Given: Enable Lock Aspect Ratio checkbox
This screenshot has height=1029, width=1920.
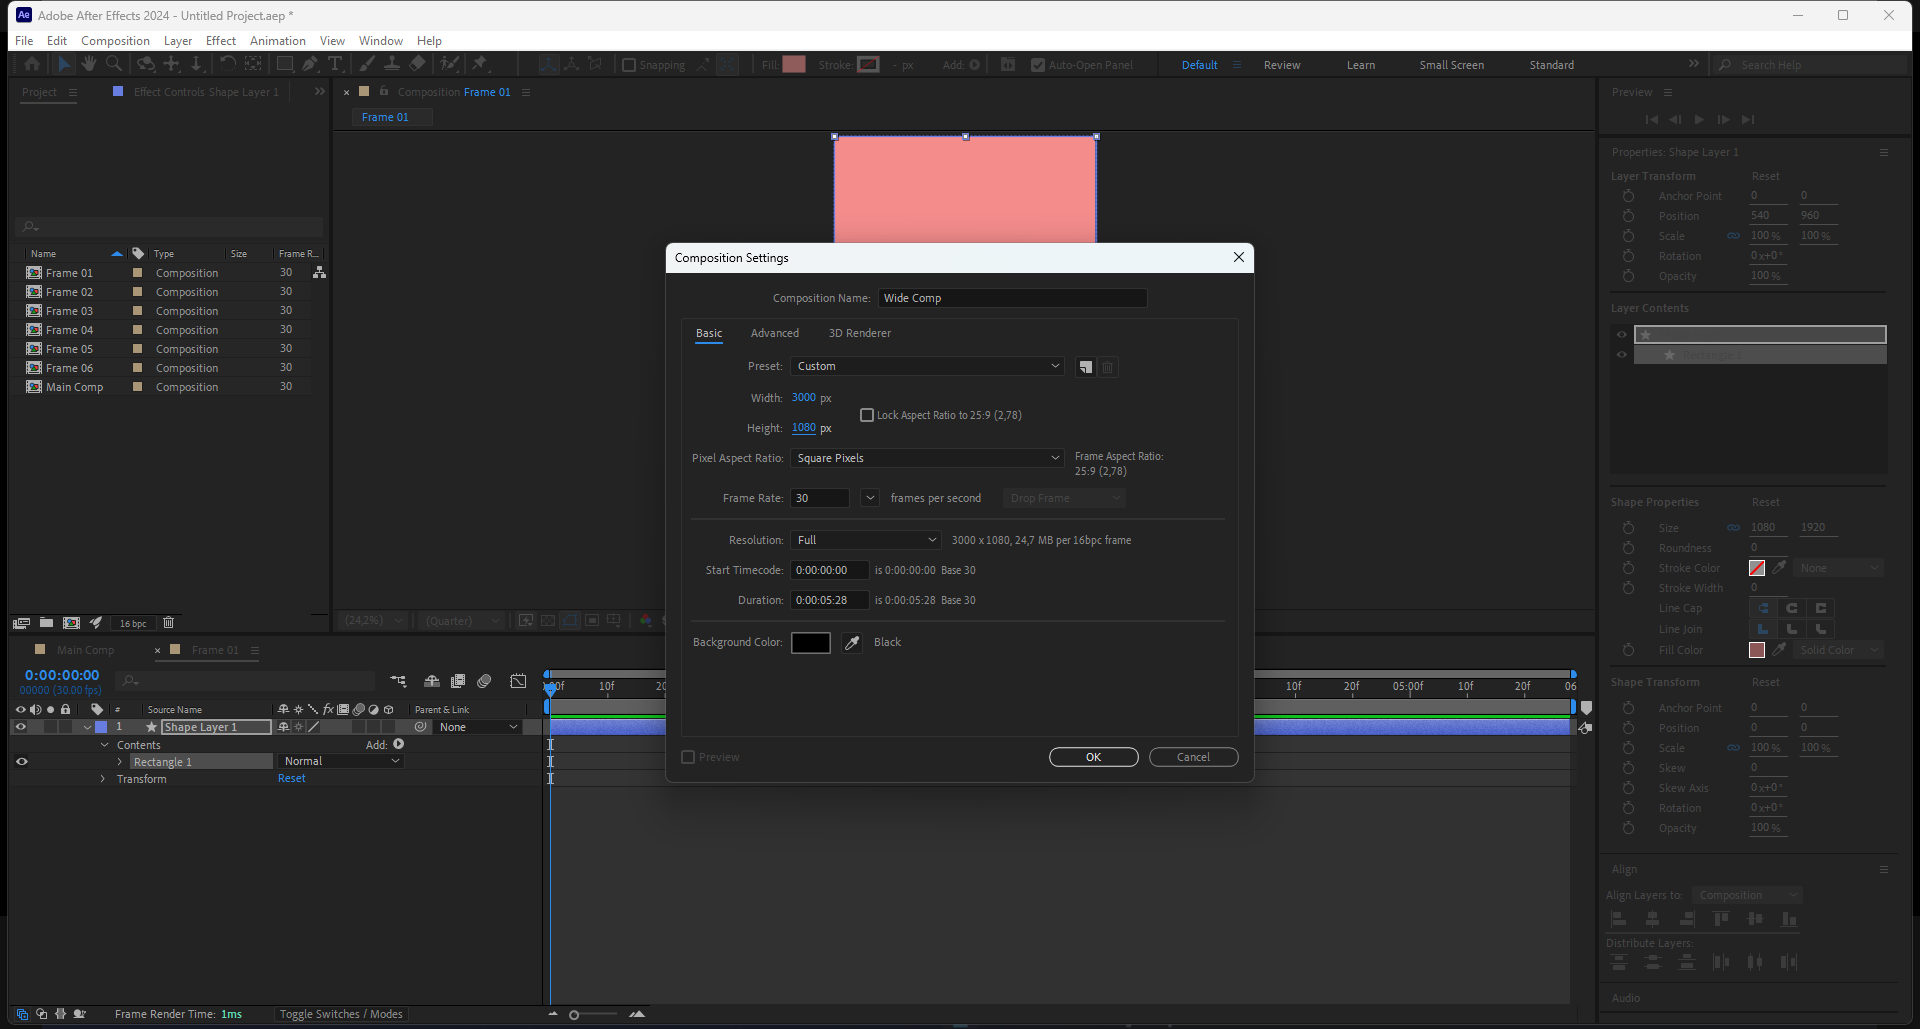Looking at the screenshot, I should coord(867,415).
